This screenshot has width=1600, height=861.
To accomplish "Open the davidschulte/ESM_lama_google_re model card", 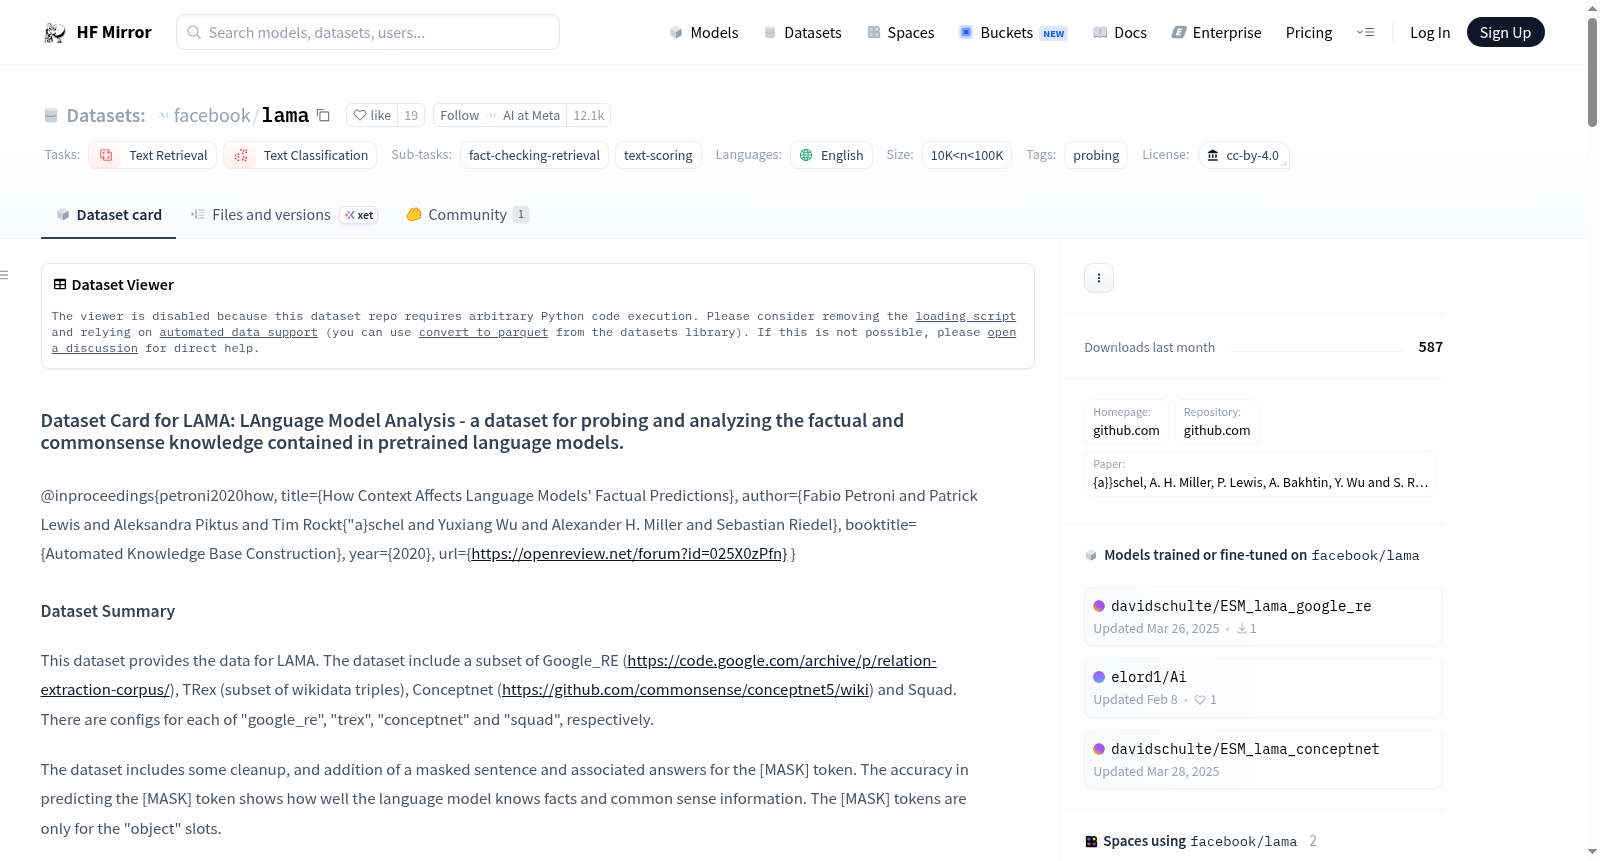I will tap(1263, 617).
